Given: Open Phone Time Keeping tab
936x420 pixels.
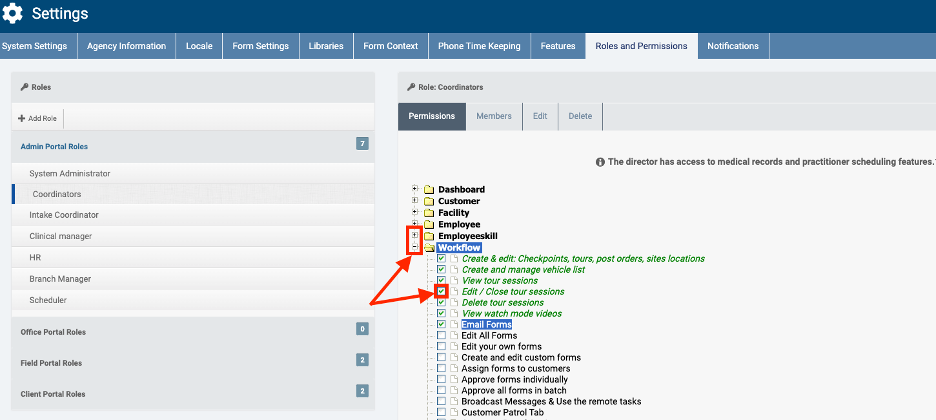Looking at the screenshot, I should tap(479, 46).
